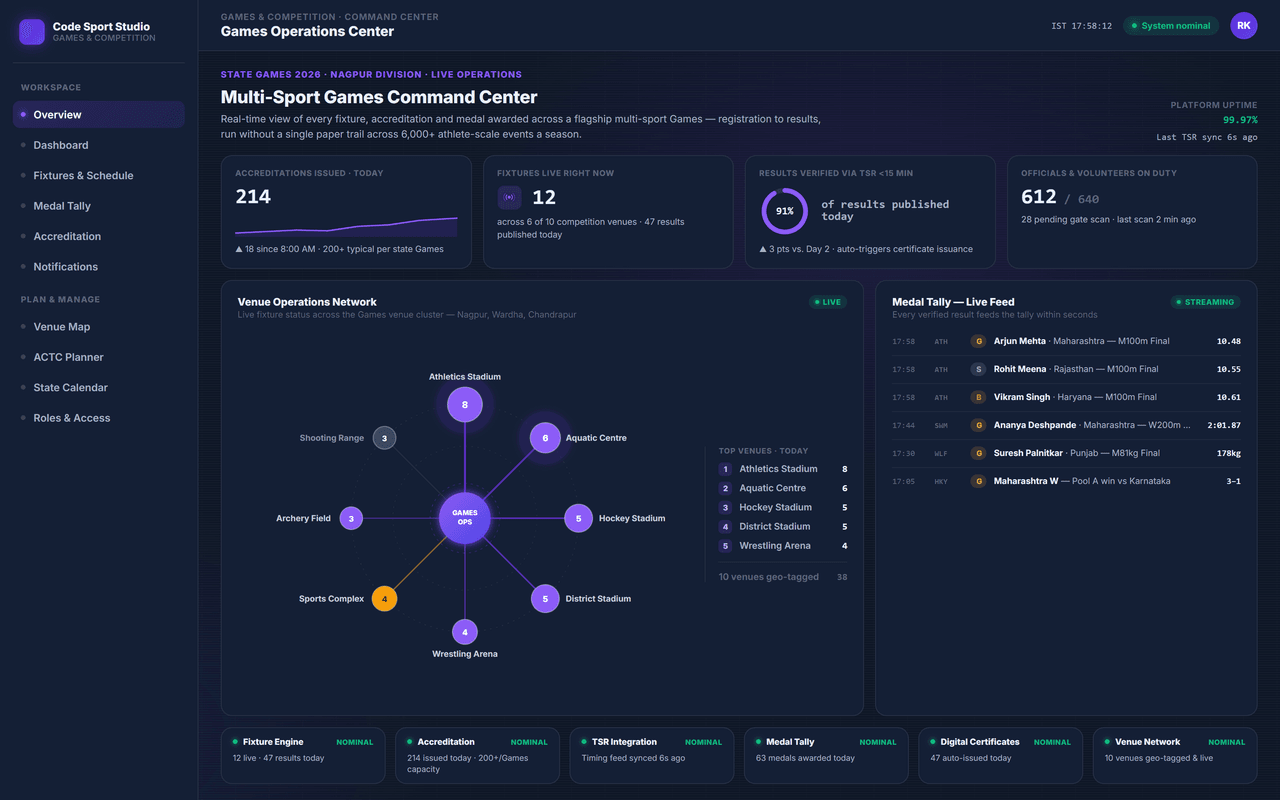Click the gold badge for Ananya Deshpande
The width and height of the screenshot is (1280, 800).
coord(978,425)
